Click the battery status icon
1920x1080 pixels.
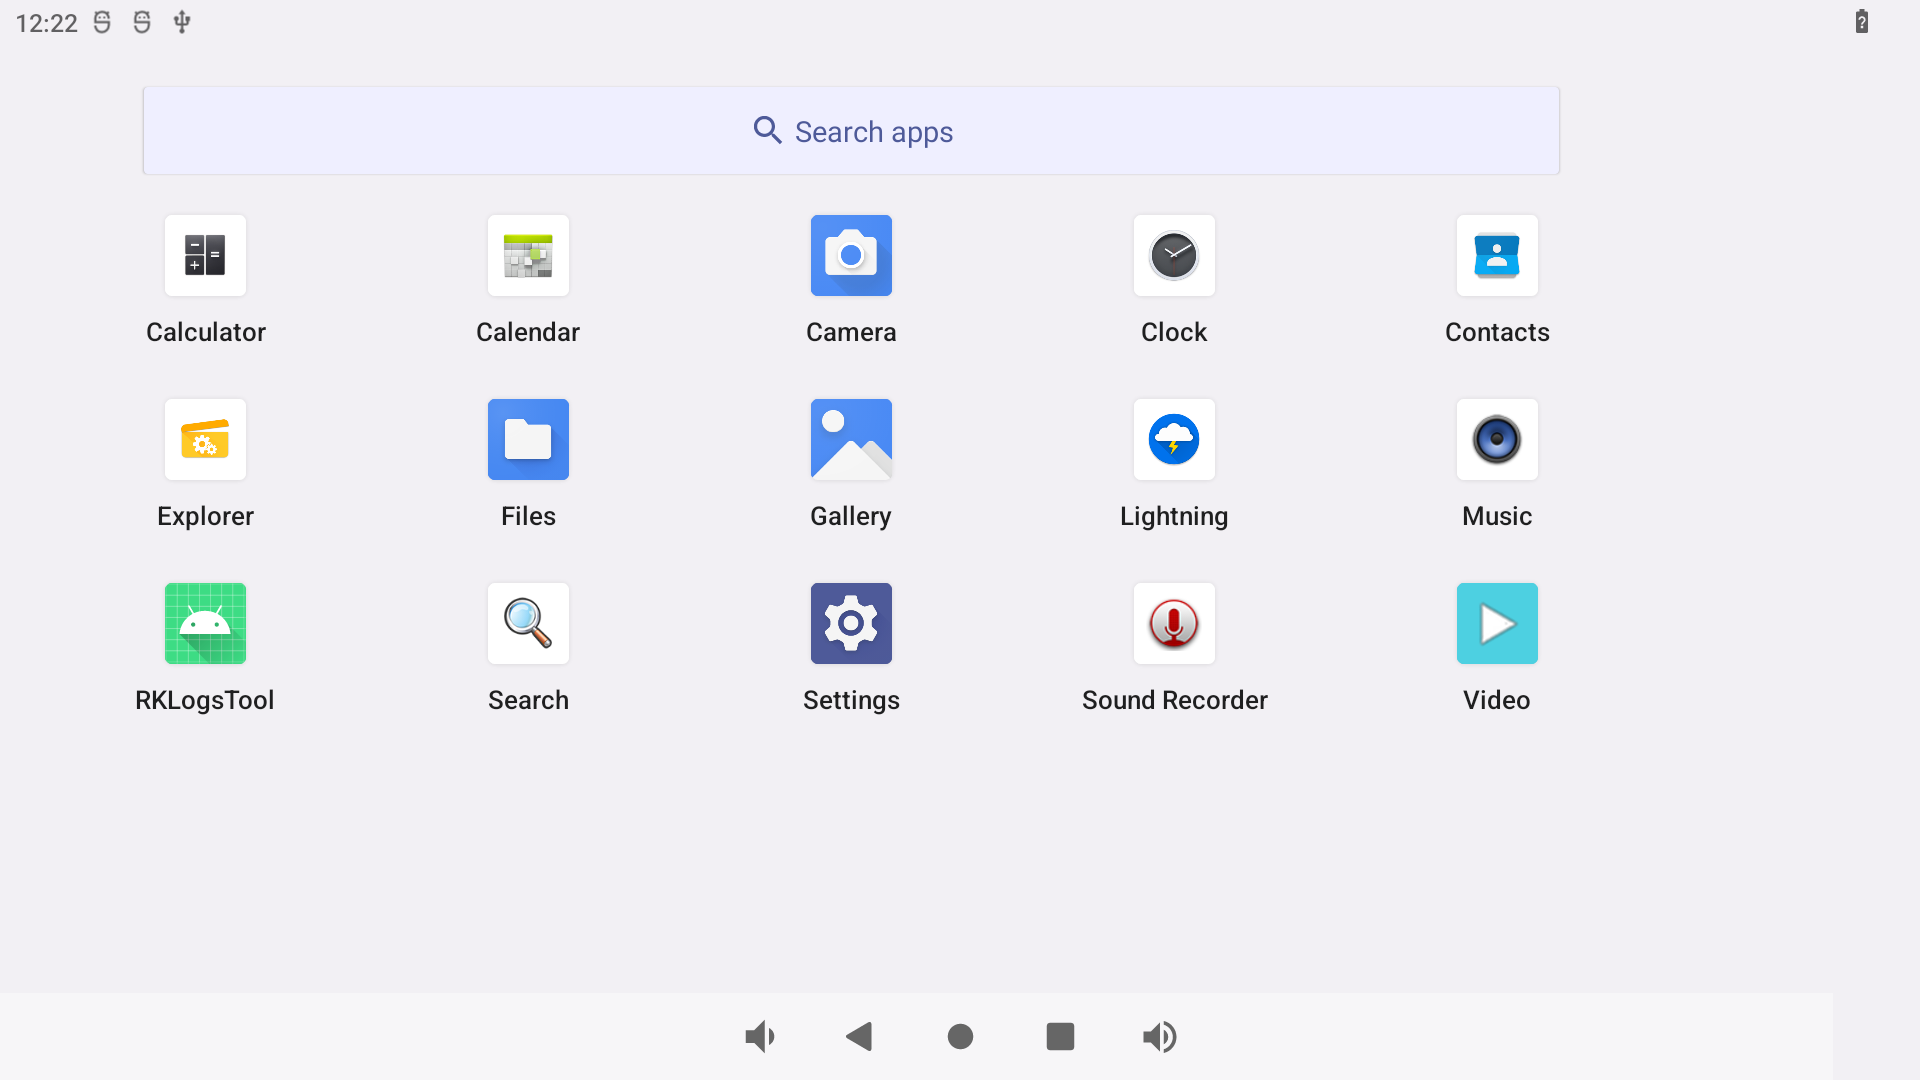[1862, 22]
